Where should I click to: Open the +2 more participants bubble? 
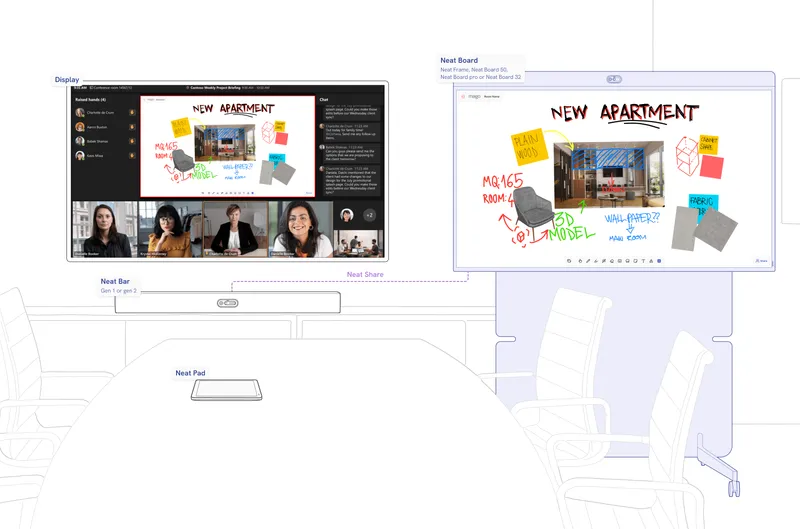coord(369,215)
